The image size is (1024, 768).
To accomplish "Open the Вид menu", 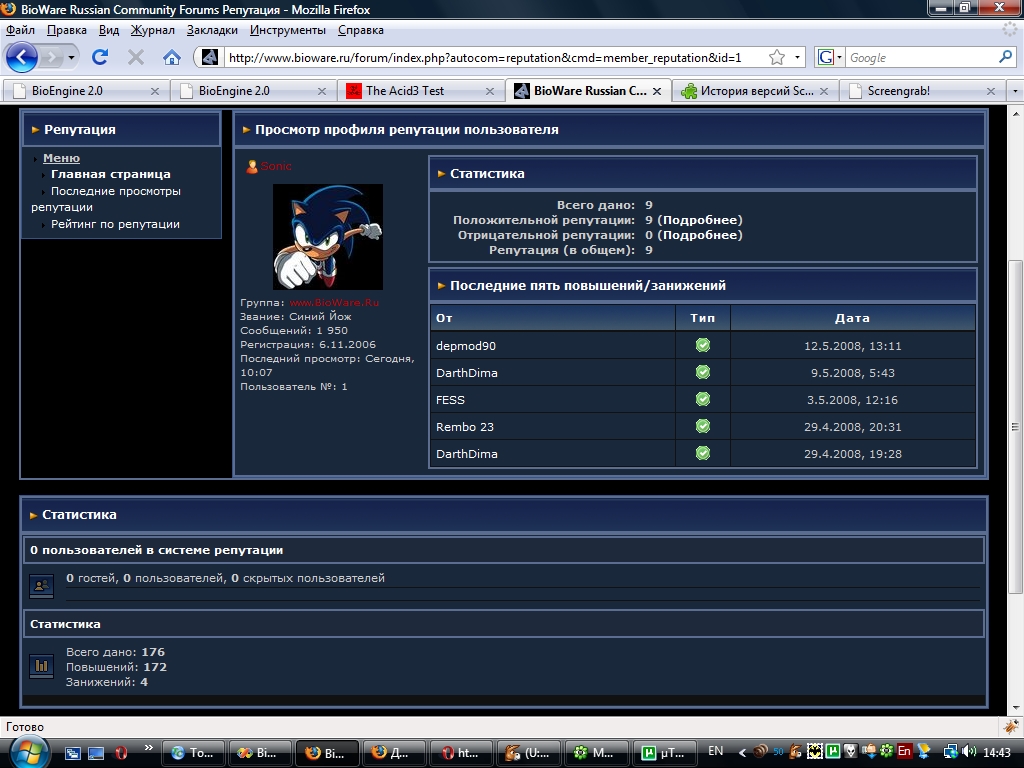I will click(x=109, y=30).
